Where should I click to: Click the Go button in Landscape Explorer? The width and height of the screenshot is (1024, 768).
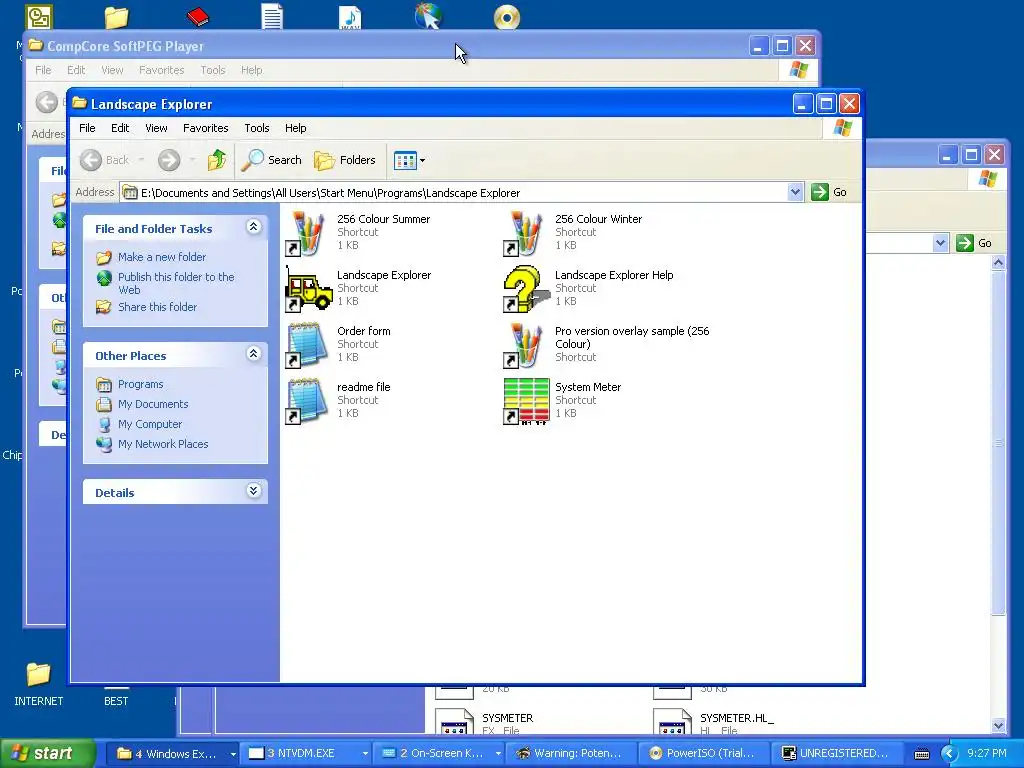(829, 192)
